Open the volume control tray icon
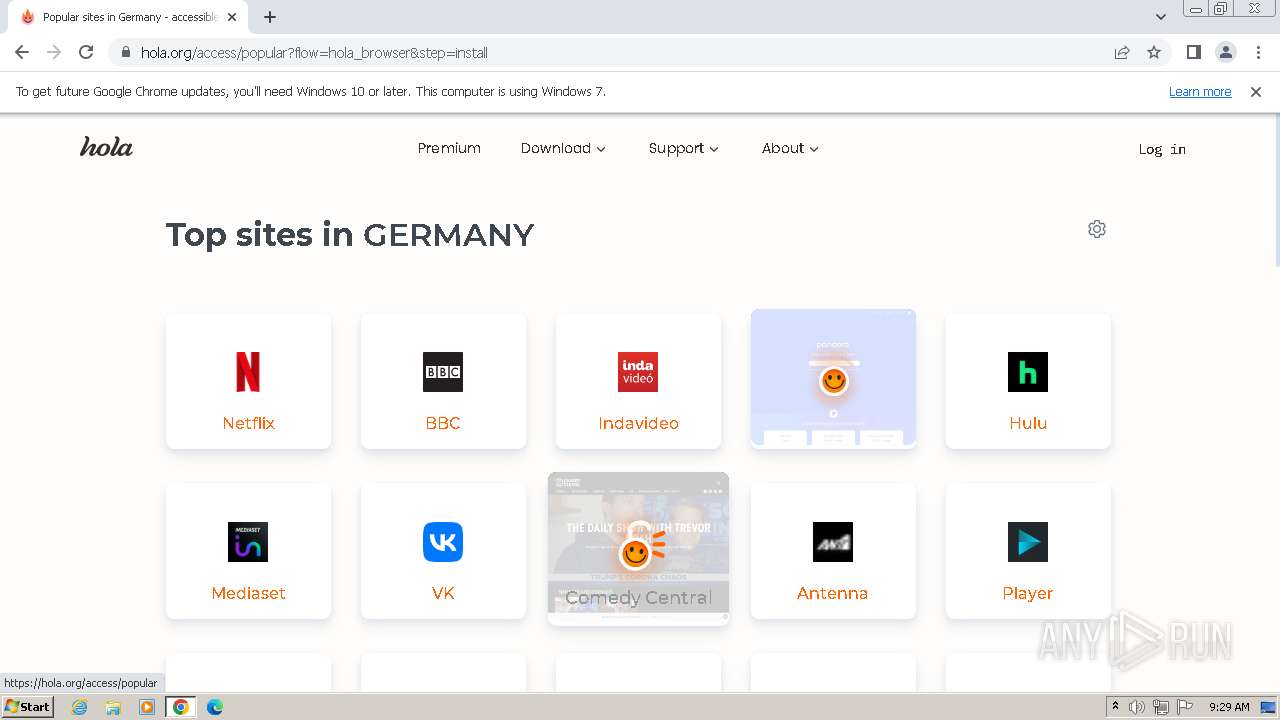This screenshot has height=720, width=1280. click(x=1137, y=707)
